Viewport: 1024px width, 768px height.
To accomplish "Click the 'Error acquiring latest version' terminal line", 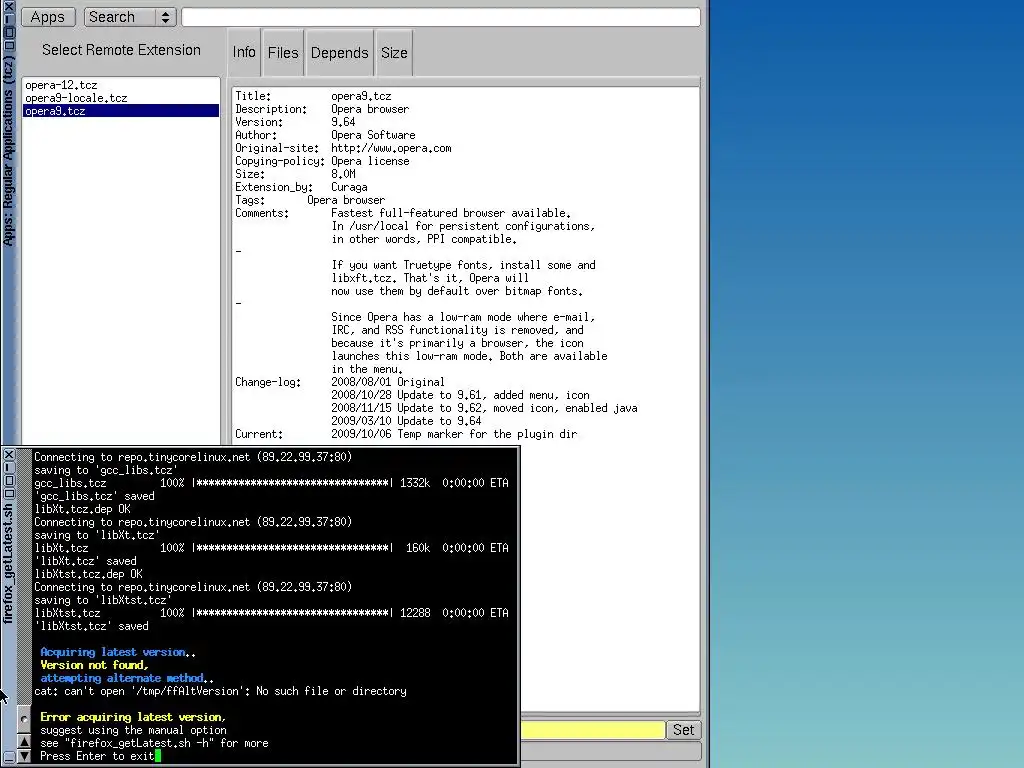I will (133, 717).
